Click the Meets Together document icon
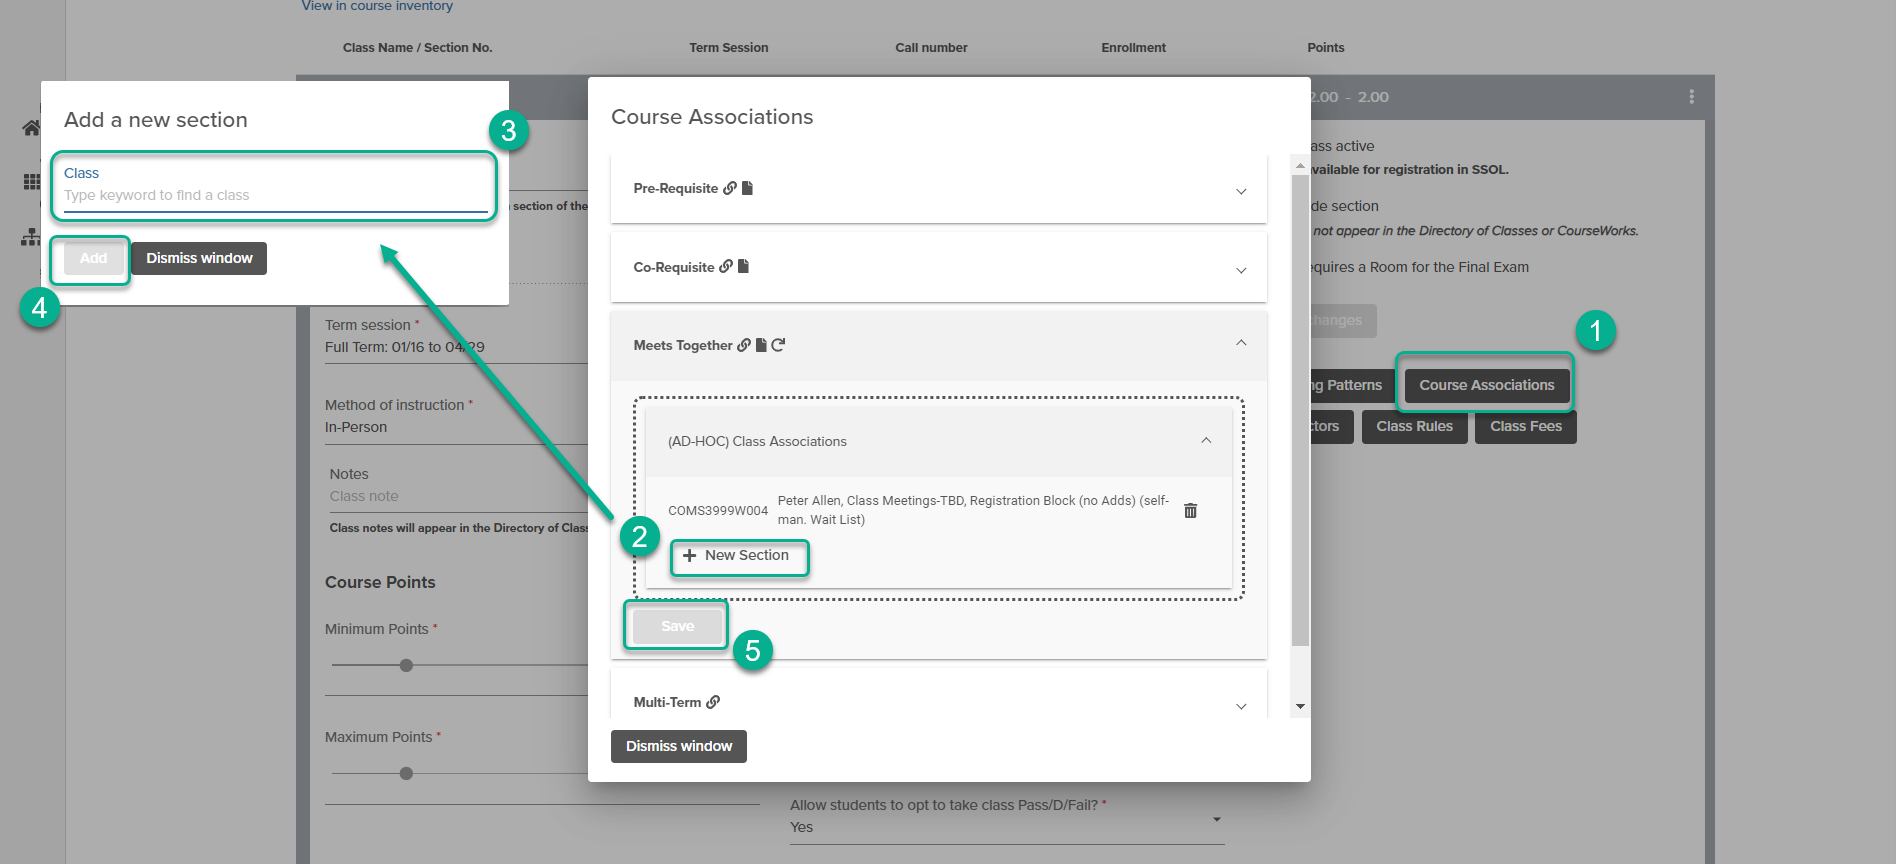The image size is (1896, 864). point(761,345)
